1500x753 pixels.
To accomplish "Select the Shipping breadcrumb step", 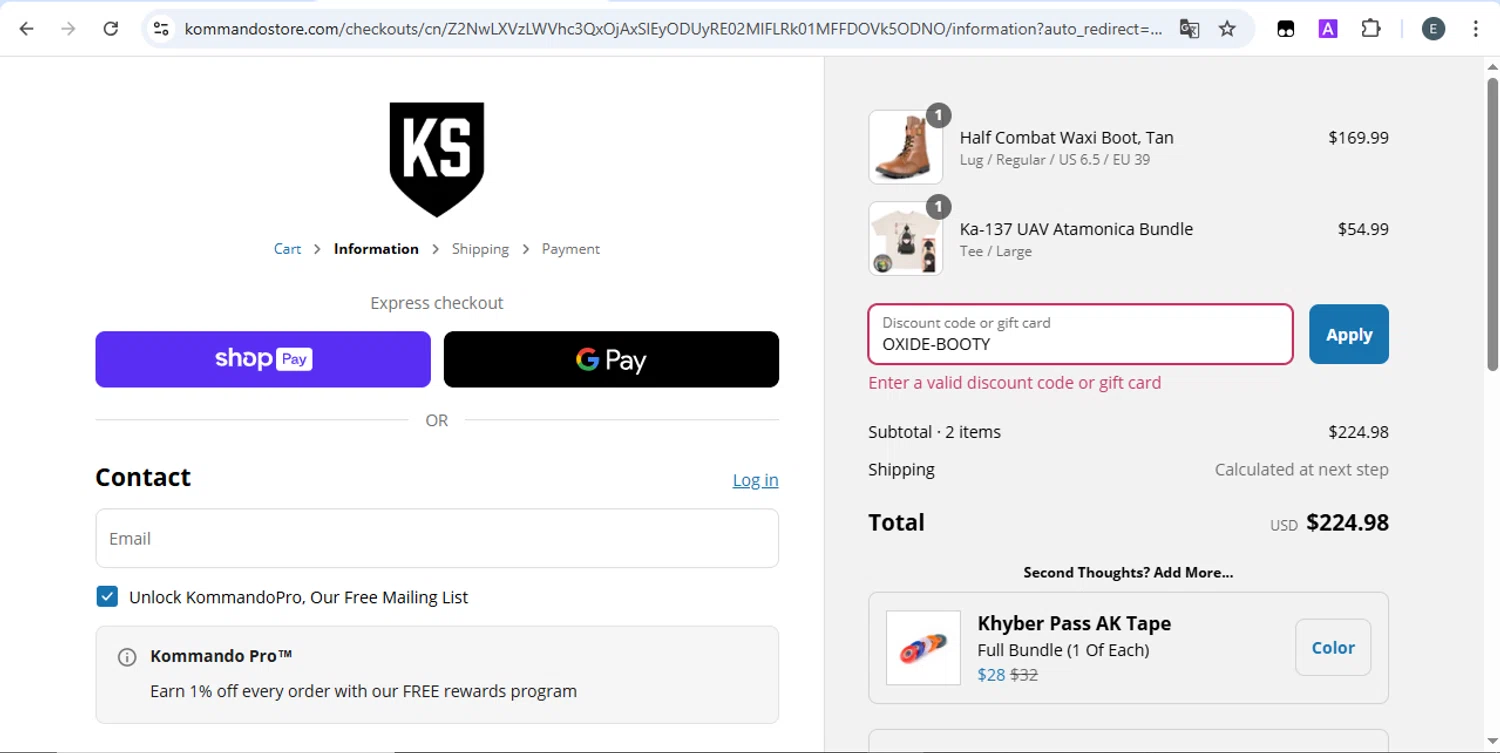I will 480,249.
